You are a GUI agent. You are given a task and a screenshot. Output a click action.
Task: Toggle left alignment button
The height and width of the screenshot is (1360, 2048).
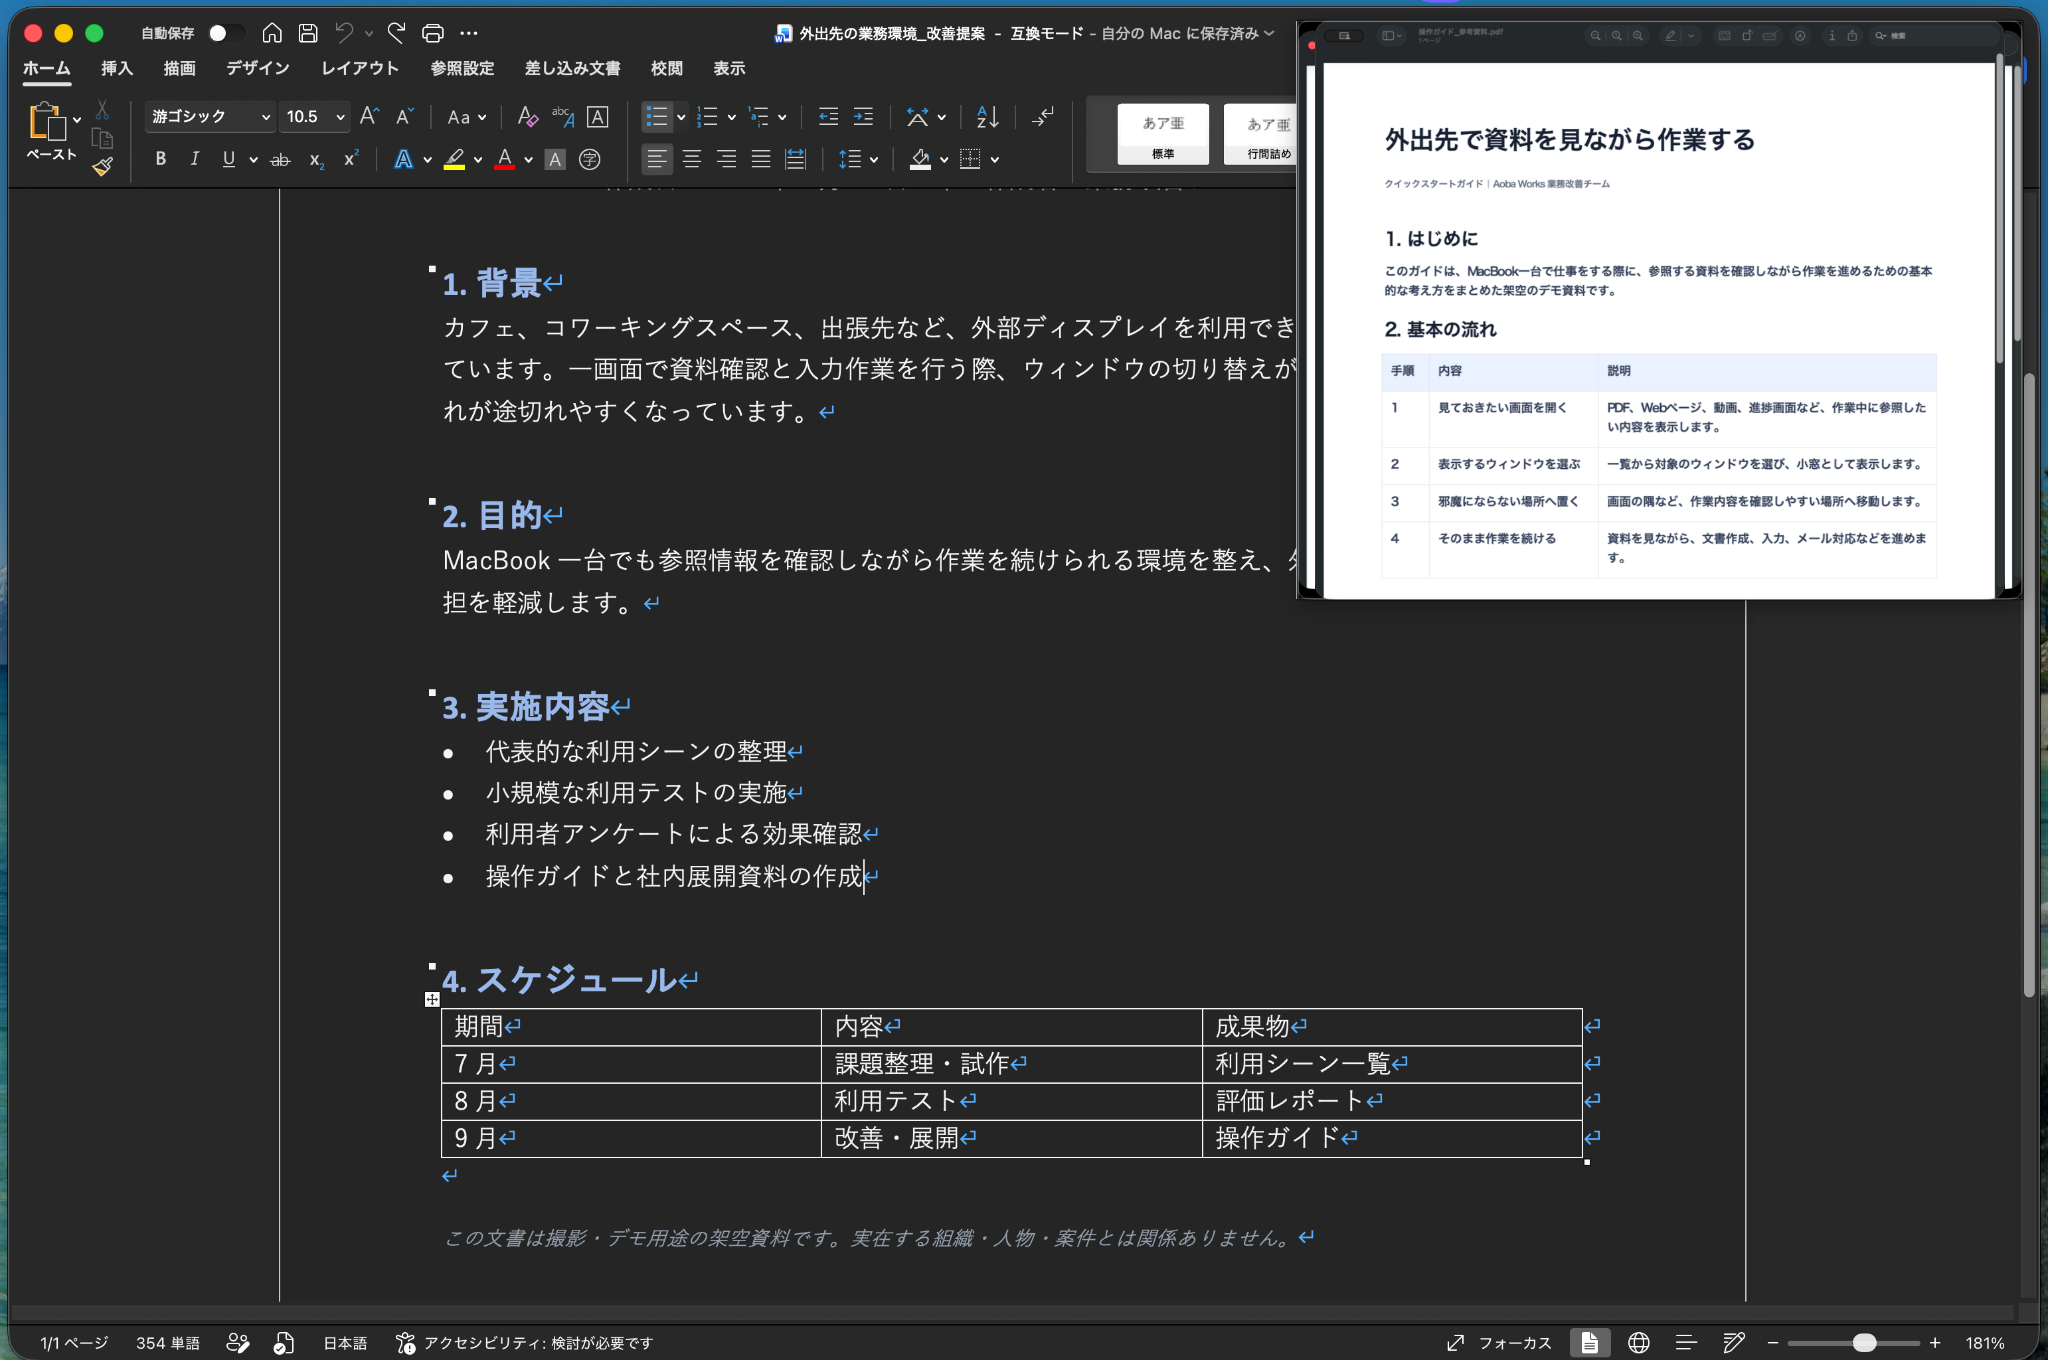tap(656, 159)
